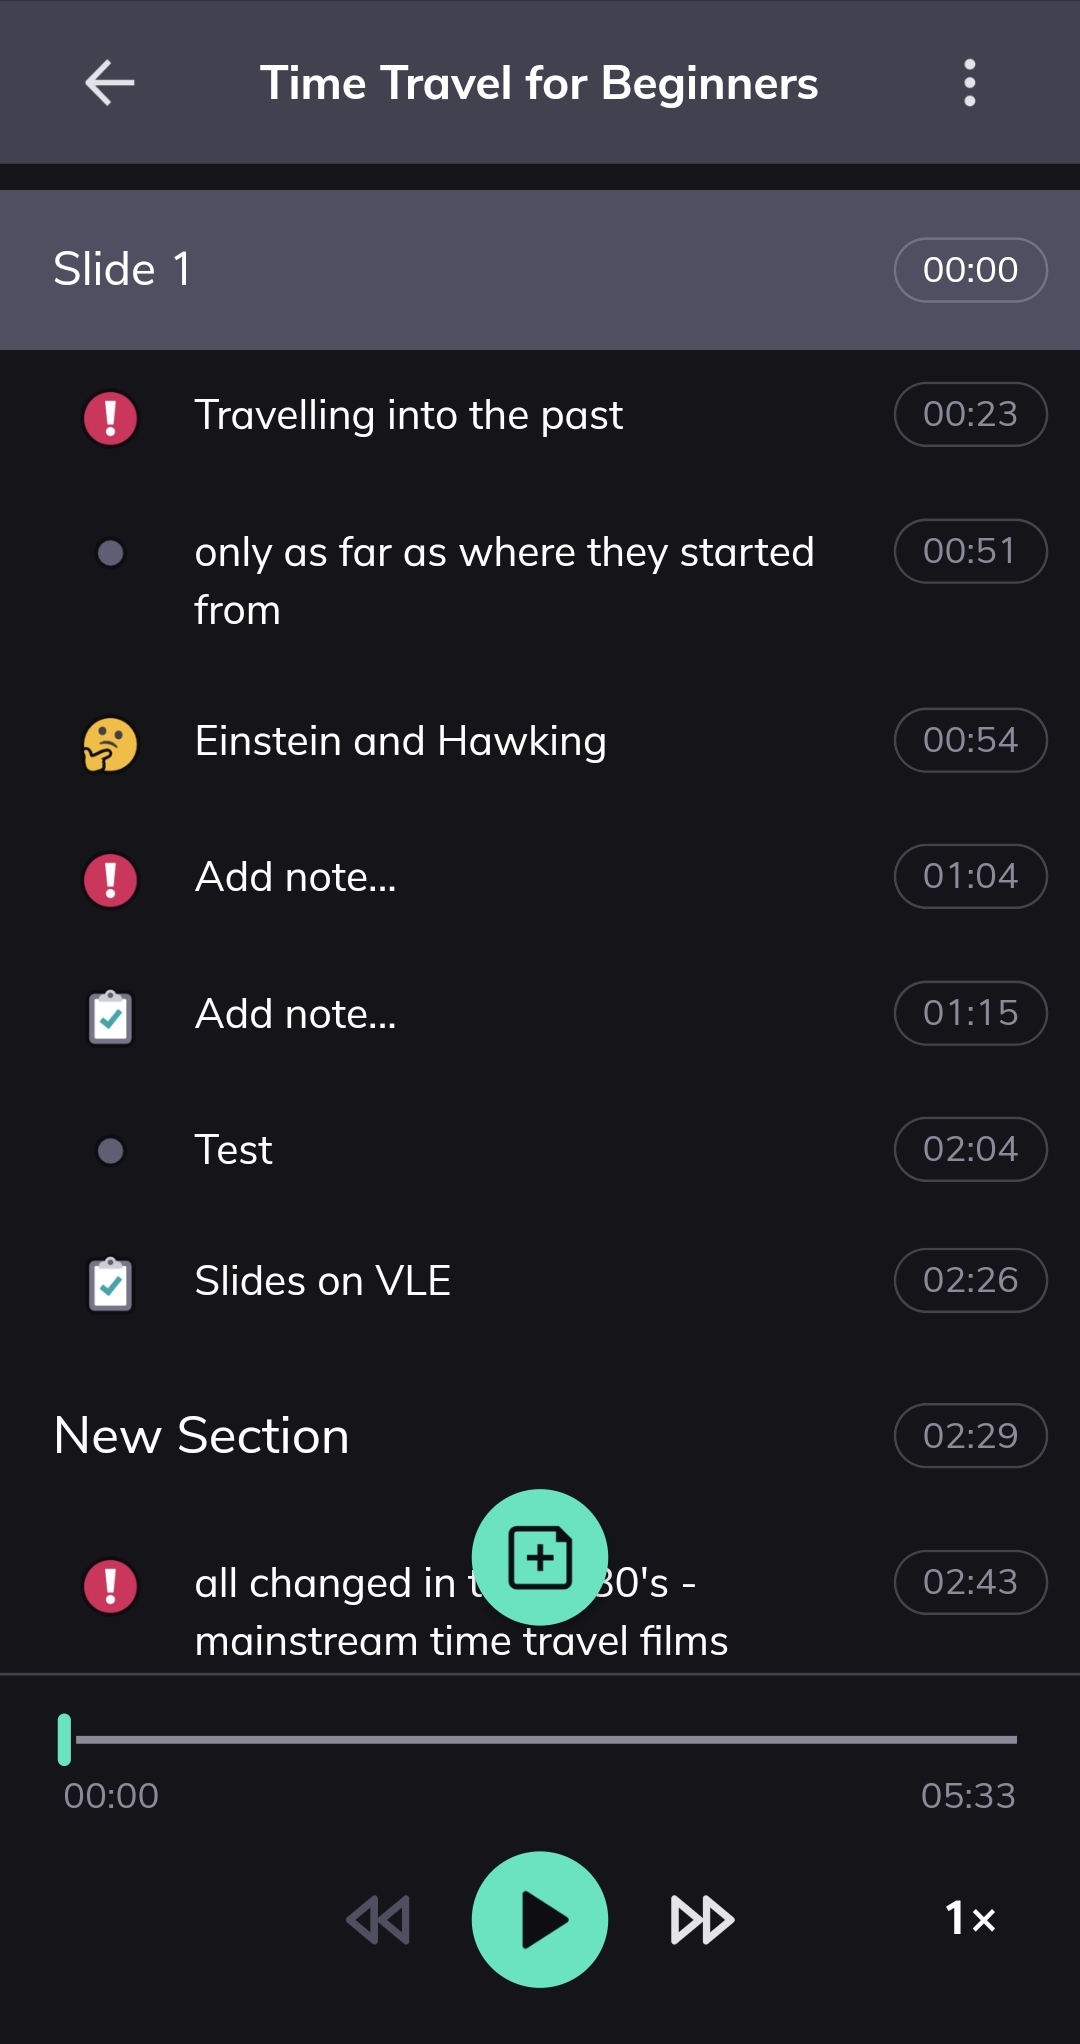Change the 1x playback speed
The width and height of the screenshot is (1080, 2044).
[970, 1918]
